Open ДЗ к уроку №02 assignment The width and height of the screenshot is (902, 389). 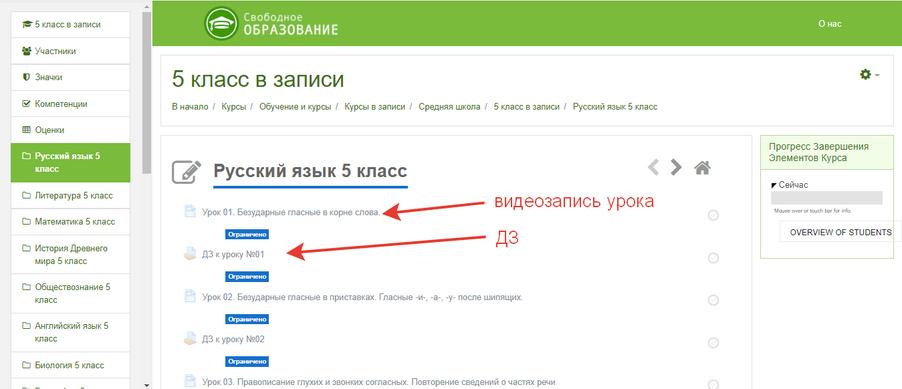[233, 339]
